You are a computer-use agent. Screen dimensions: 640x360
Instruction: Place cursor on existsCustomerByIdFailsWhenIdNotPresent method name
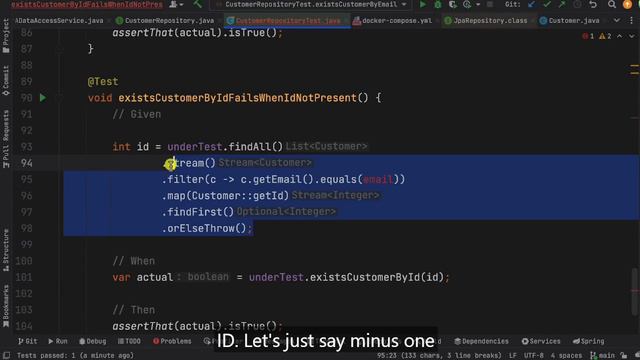point(238,98)
